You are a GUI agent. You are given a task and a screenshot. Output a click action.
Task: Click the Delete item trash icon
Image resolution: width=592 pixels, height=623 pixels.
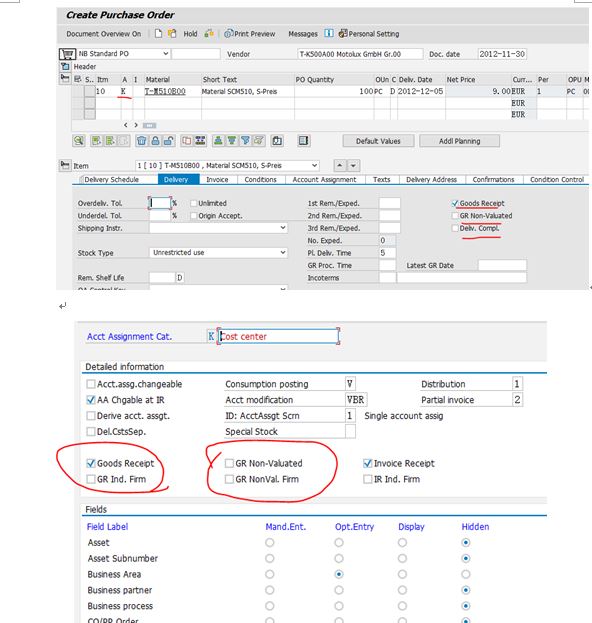[x=141, y=141]
